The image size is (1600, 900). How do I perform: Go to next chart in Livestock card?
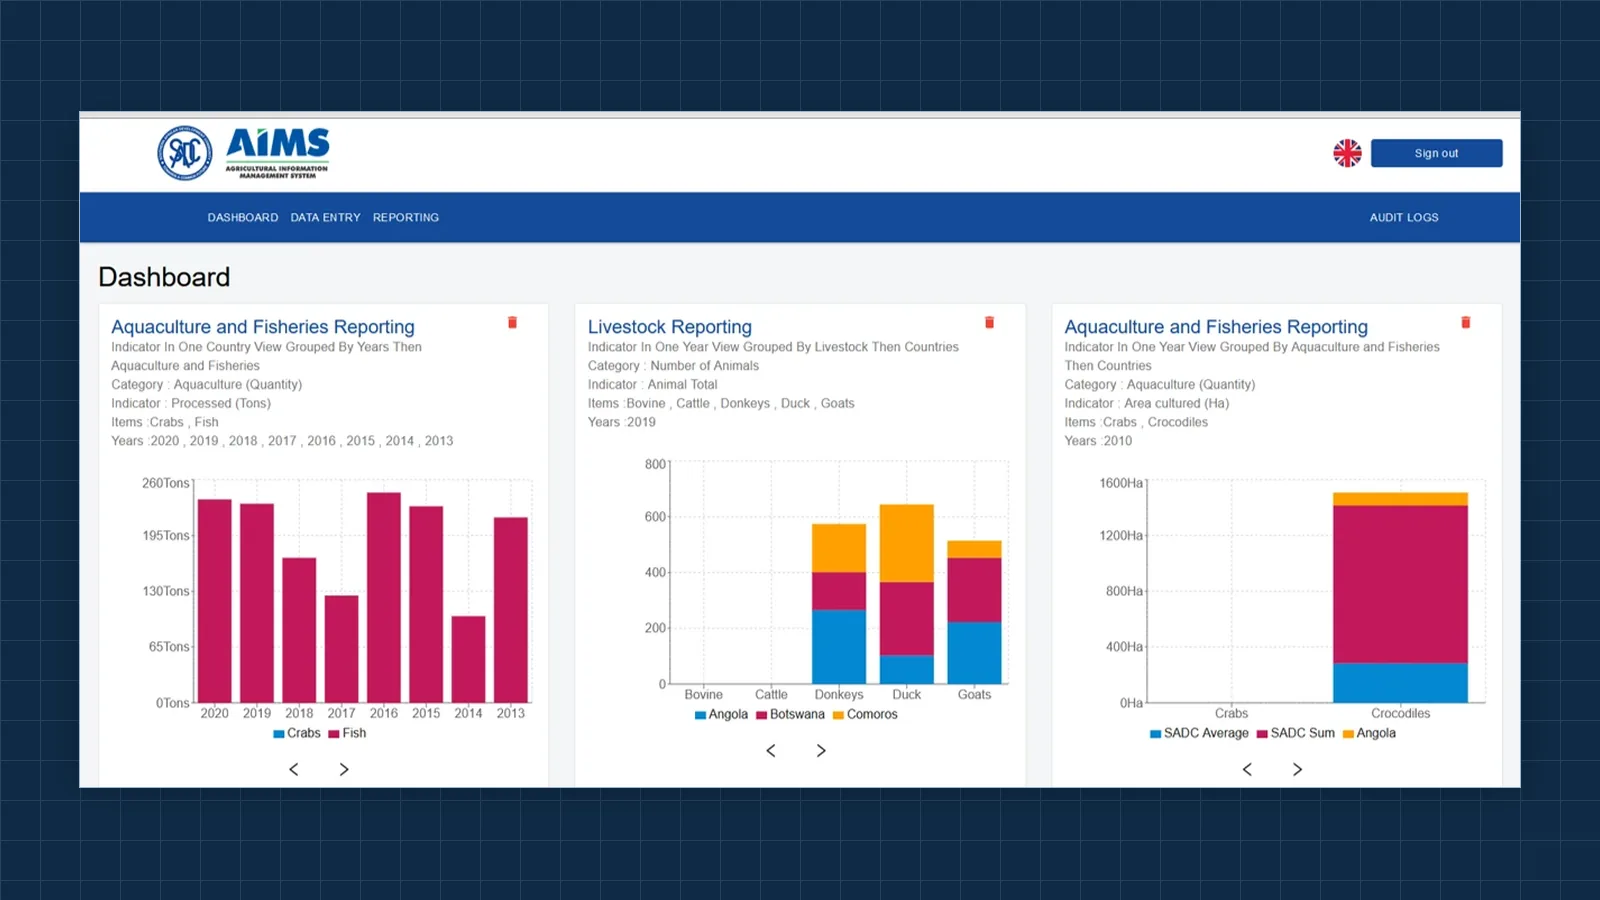point(821,750)
